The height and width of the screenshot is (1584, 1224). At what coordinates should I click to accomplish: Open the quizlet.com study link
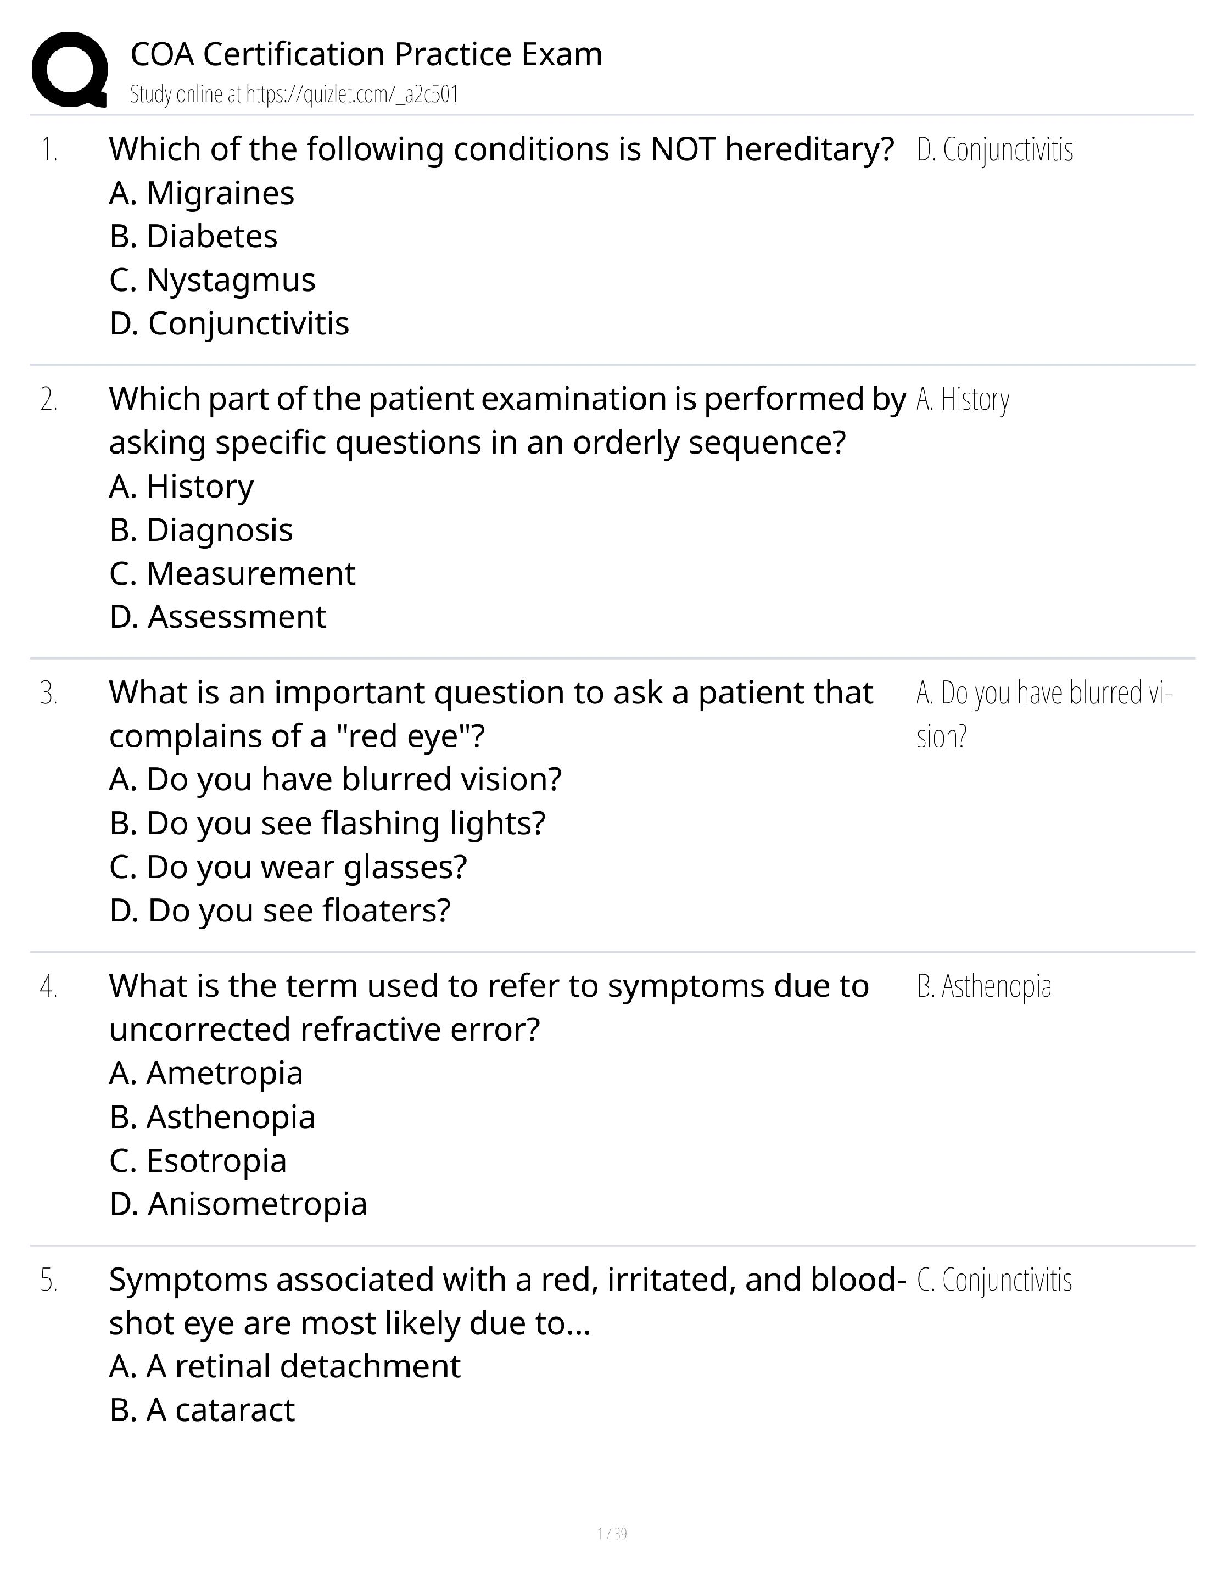coord(294,95)
